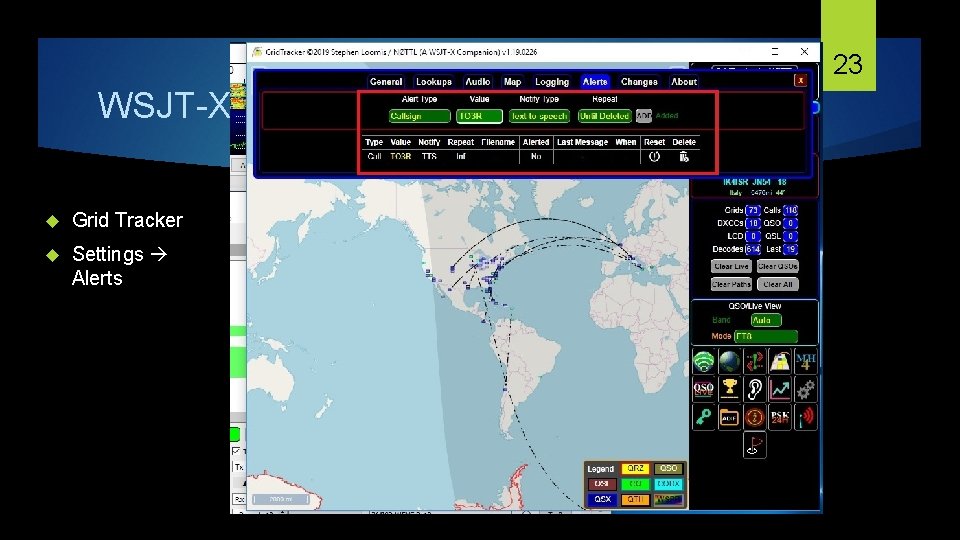Click the red radio beacon signal icon

(806, 417)
